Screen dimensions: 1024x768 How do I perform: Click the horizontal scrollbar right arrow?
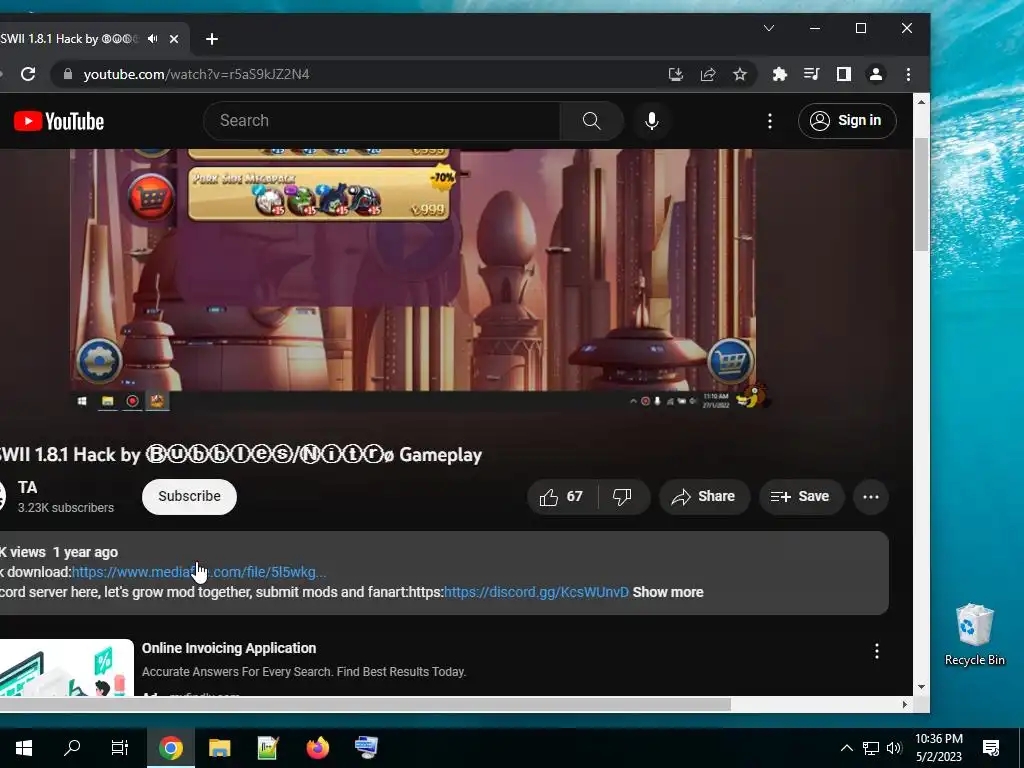(904, 705)
